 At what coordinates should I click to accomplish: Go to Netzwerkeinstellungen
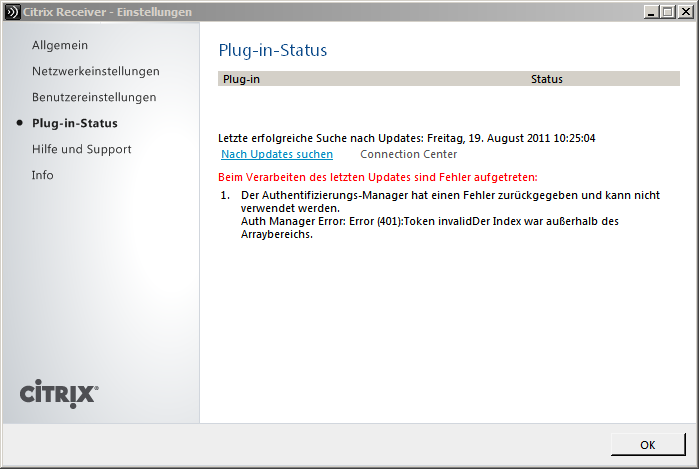(x=95, y=71)
